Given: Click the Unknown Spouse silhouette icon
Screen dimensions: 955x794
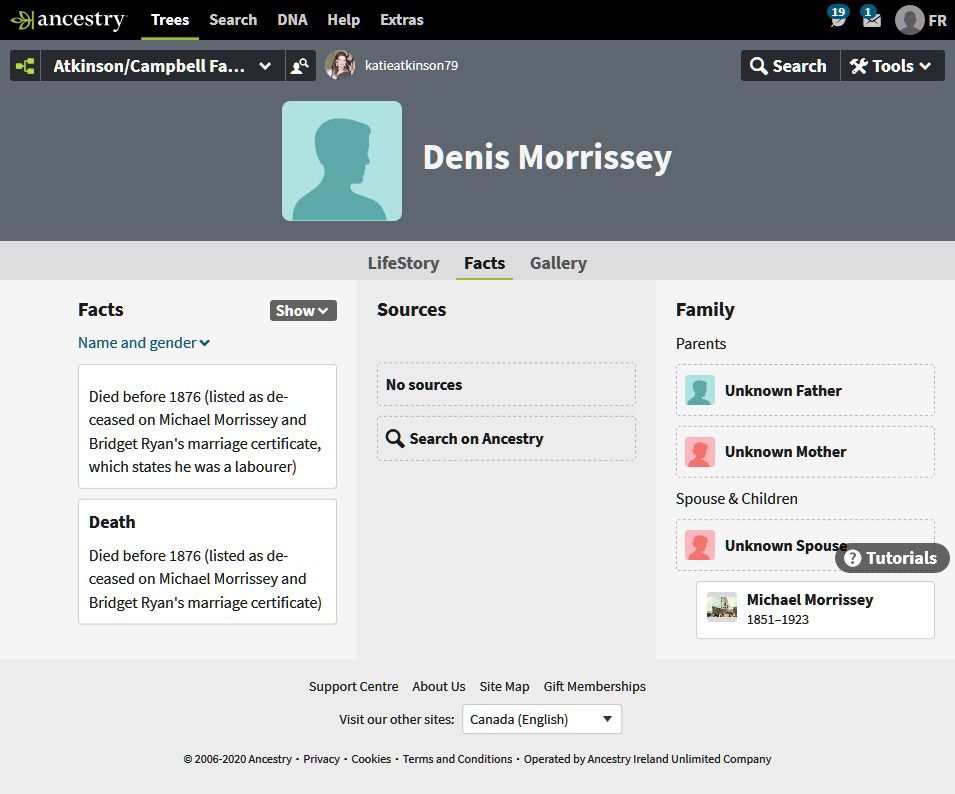Looking at the screenshot, I should 700,545.
